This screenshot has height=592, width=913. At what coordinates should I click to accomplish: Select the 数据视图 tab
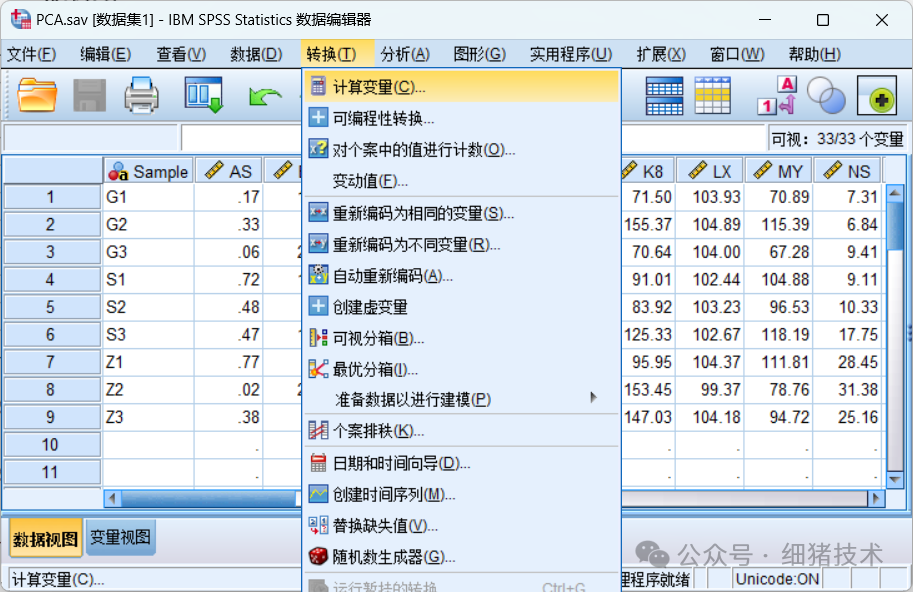click(x=45, y=537)
